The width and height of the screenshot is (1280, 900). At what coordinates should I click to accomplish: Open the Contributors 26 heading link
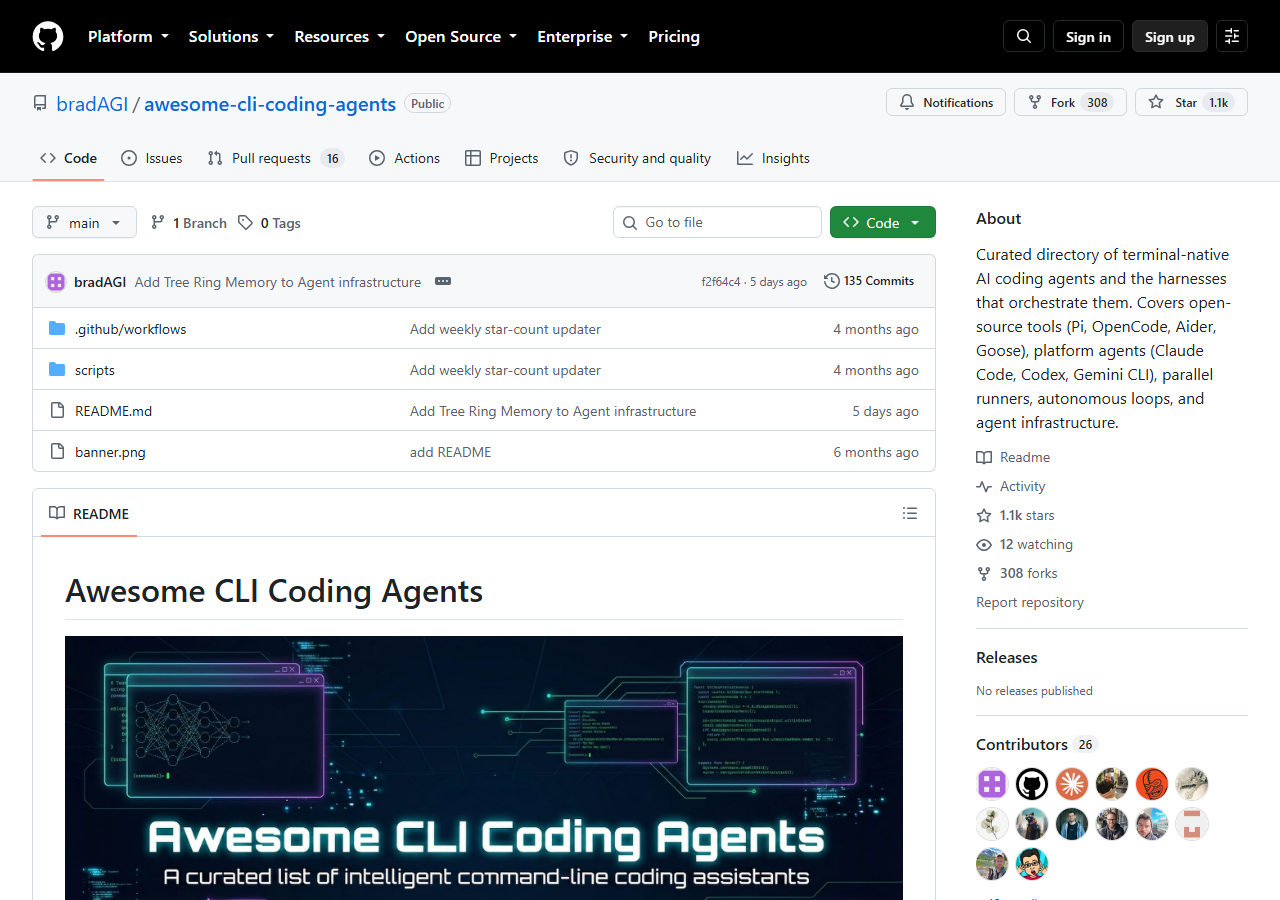[1036, 744]
